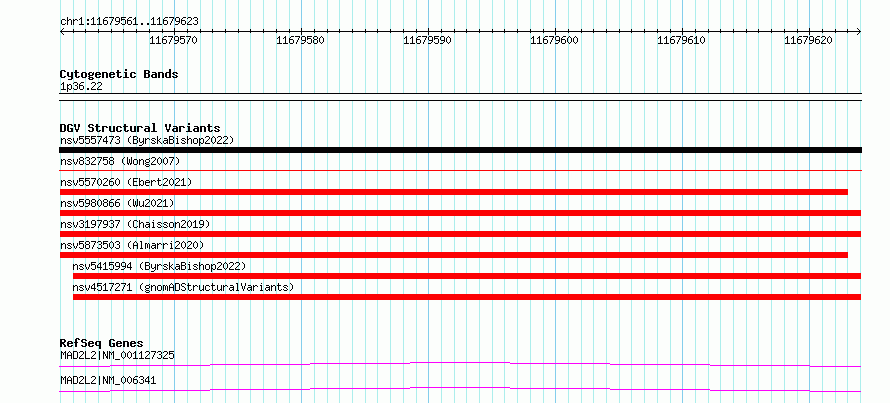The height and width of the screenshot is (403, 890).
Task: Click the left arrow of the ruler
Action: coord(62,31)
